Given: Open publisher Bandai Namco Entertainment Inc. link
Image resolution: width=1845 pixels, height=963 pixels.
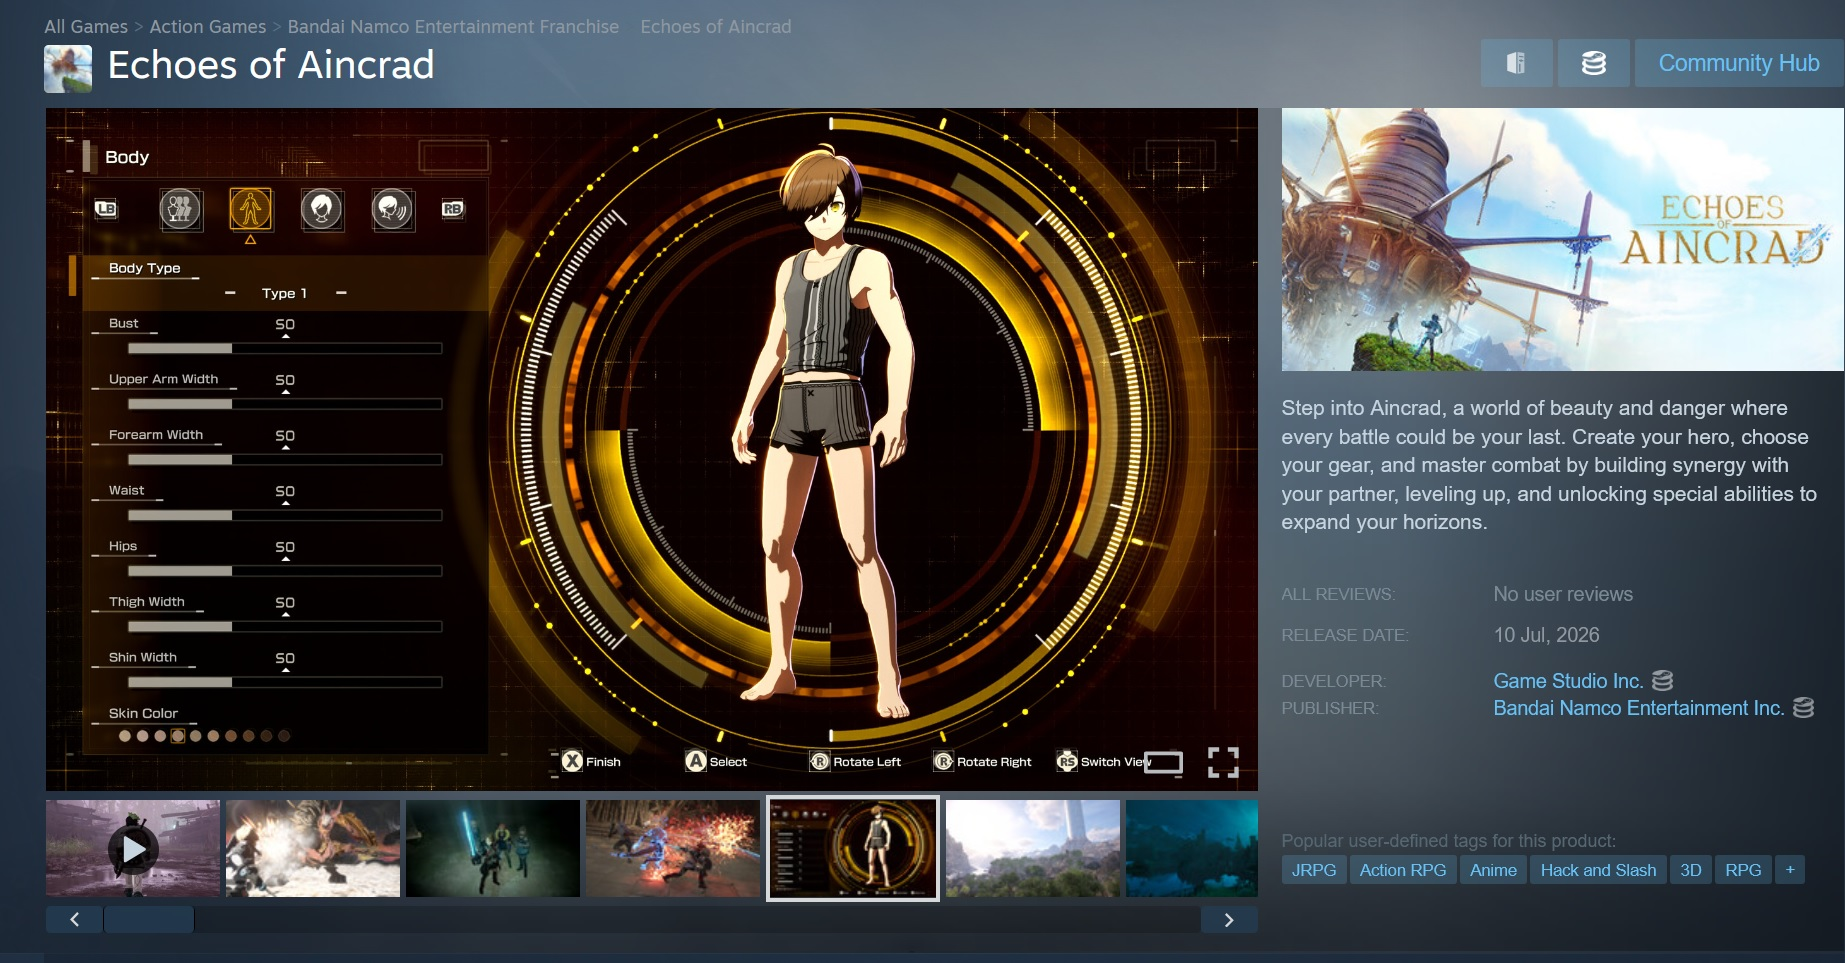Looking at the screenshot, I should [1638, 708].
